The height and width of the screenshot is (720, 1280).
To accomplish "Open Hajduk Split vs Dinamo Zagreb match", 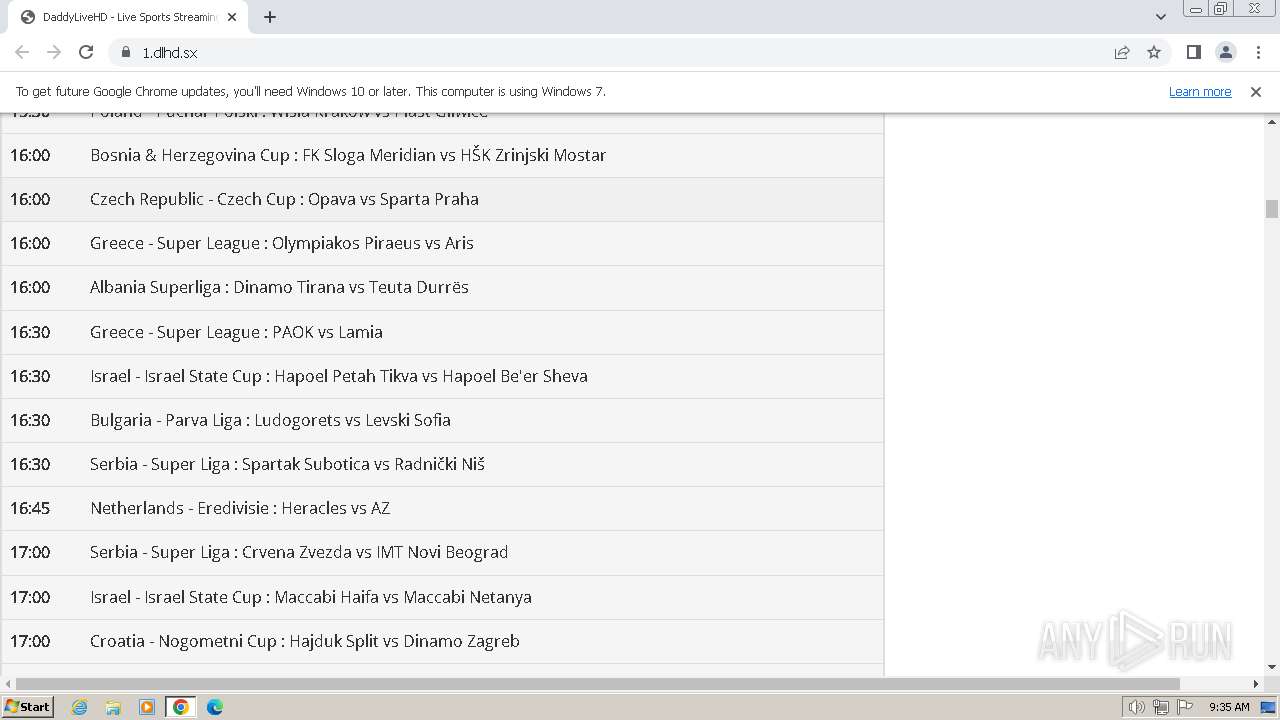I will (442, 641).
